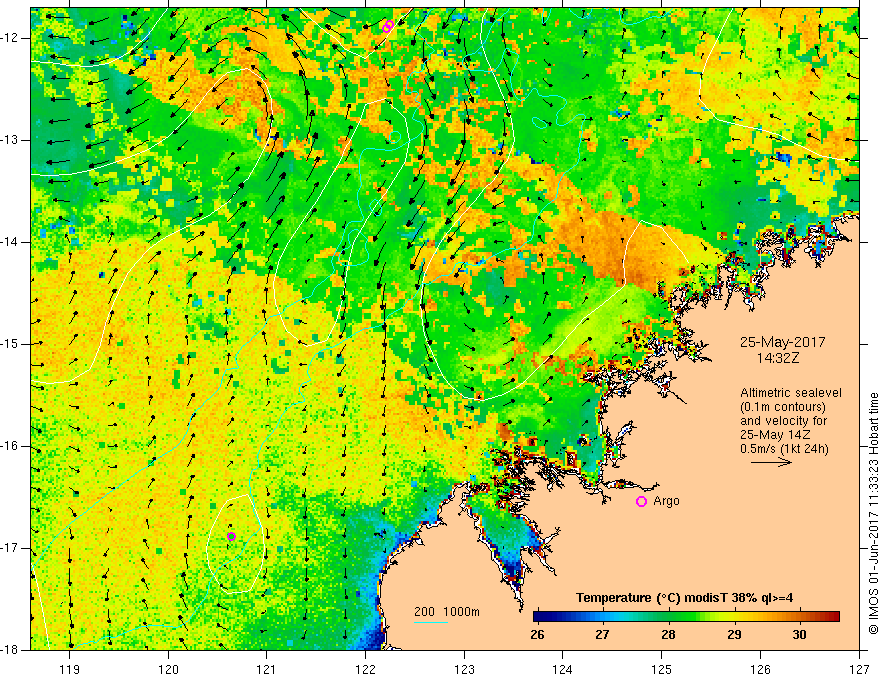Click the colorbar tick label '30'
Screen dimensions: 880x680
pos(799,635)
